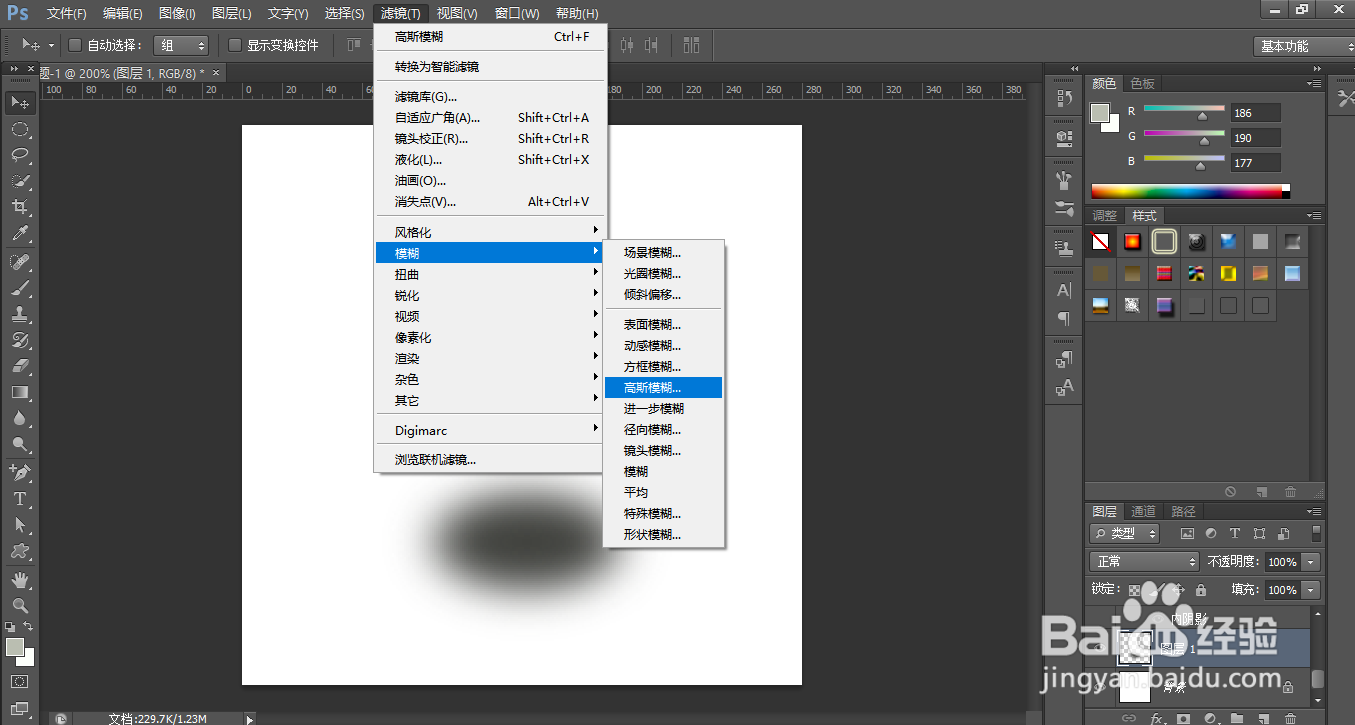The image size is (1355, 725).
Task: Select the Path Selection arrow tool
Action: (x=20, y=524)
